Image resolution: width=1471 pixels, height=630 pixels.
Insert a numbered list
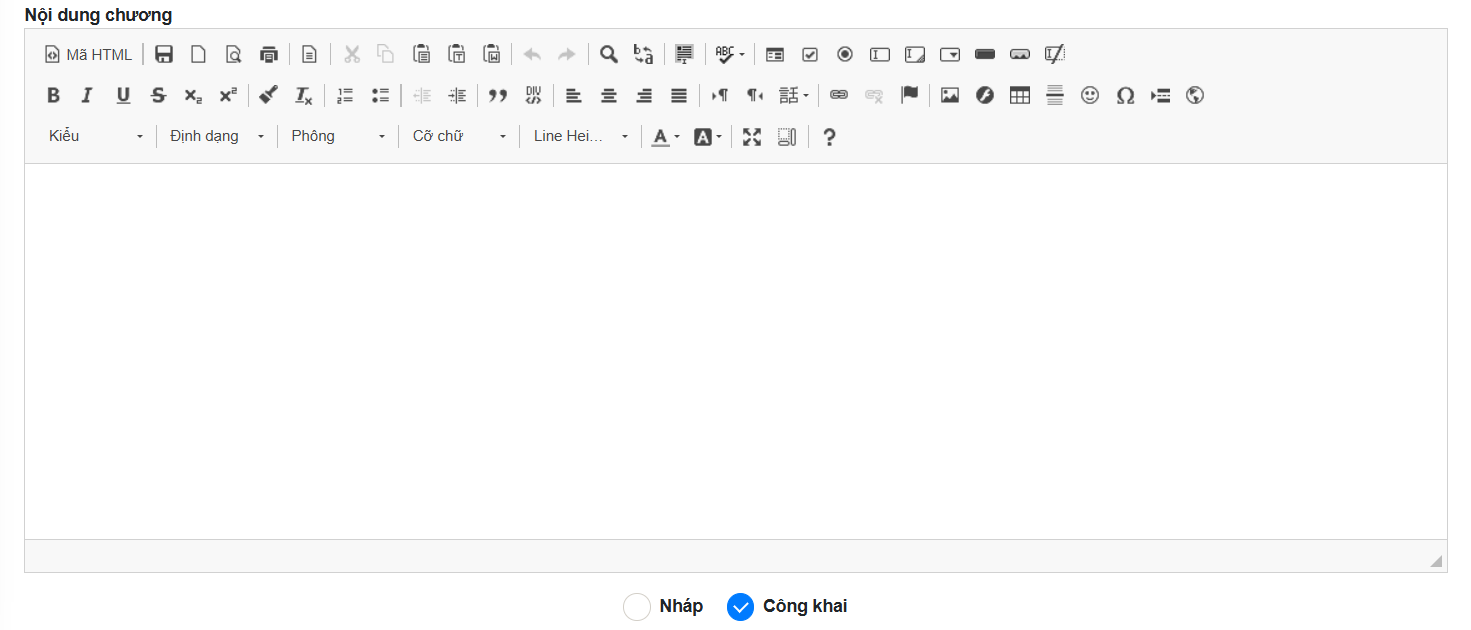pyautogui.click(x=345, y=95)
